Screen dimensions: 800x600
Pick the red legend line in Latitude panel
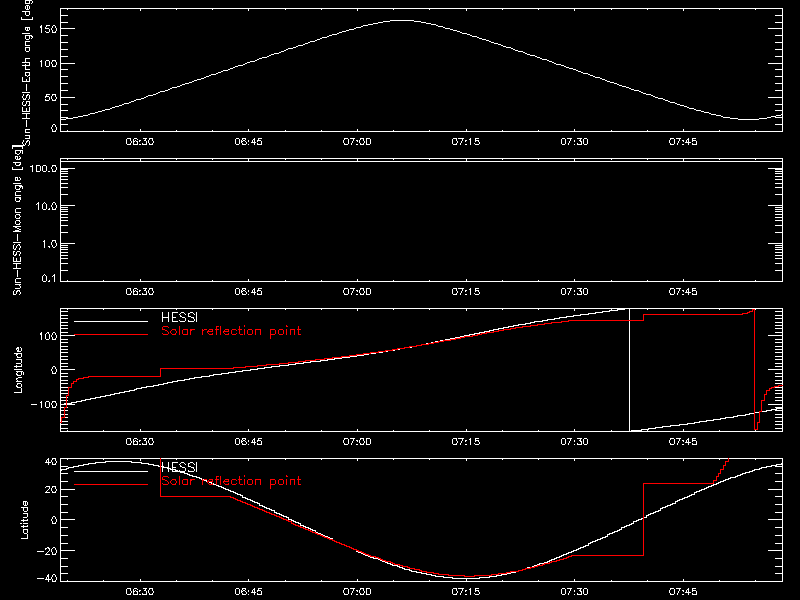tap(111, 485)
